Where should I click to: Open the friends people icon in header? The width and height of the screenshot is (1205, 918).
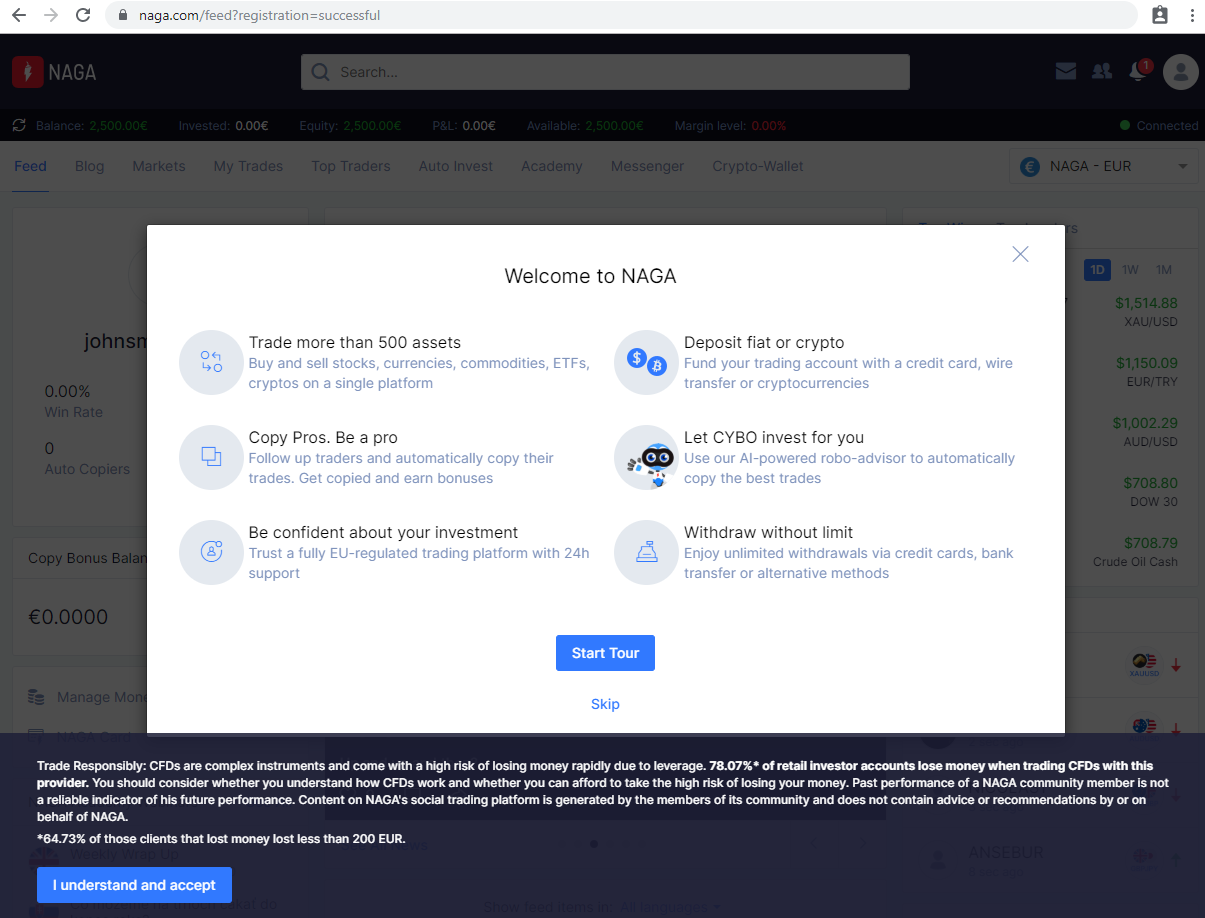click(x=1102, y=71)
